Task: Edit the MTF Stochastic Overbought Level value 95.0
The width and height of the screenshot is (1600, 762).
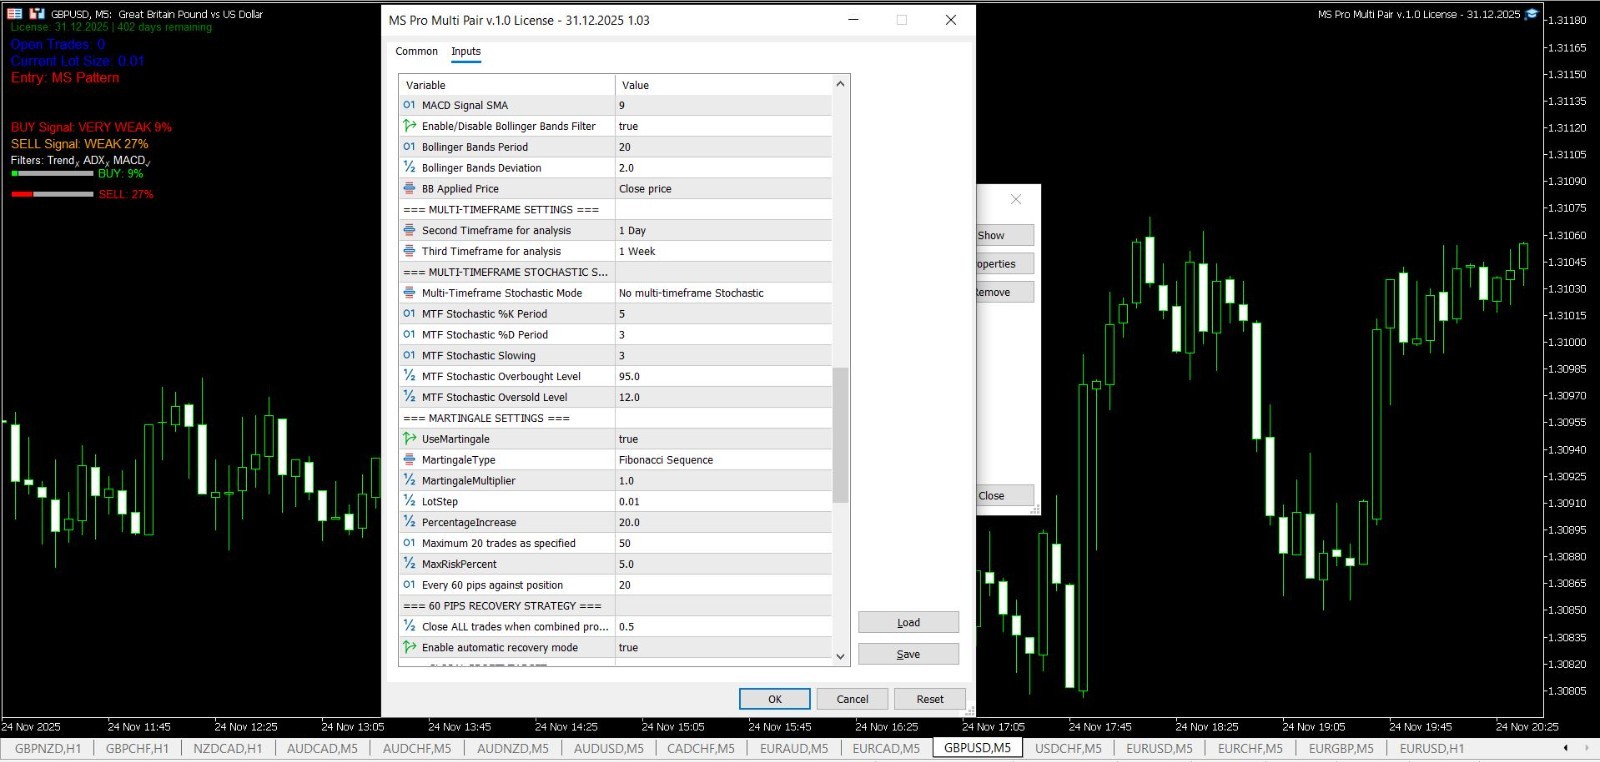Action: (x=723, y=376)
